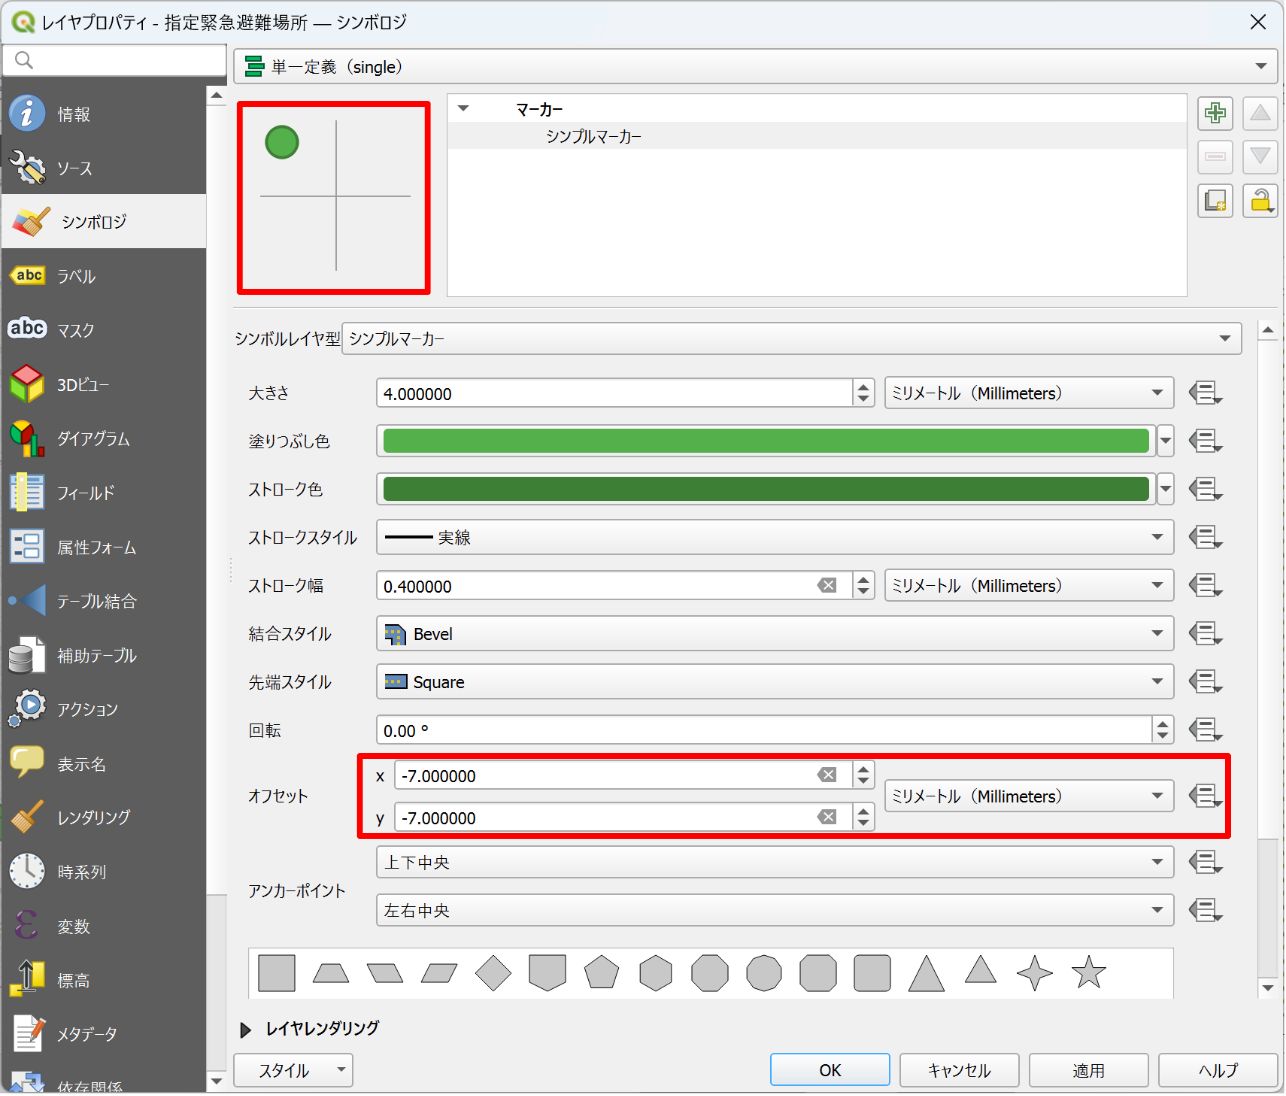Click the lock symbol layer icon
1286x1096 pixels.
coord(1260,201)
